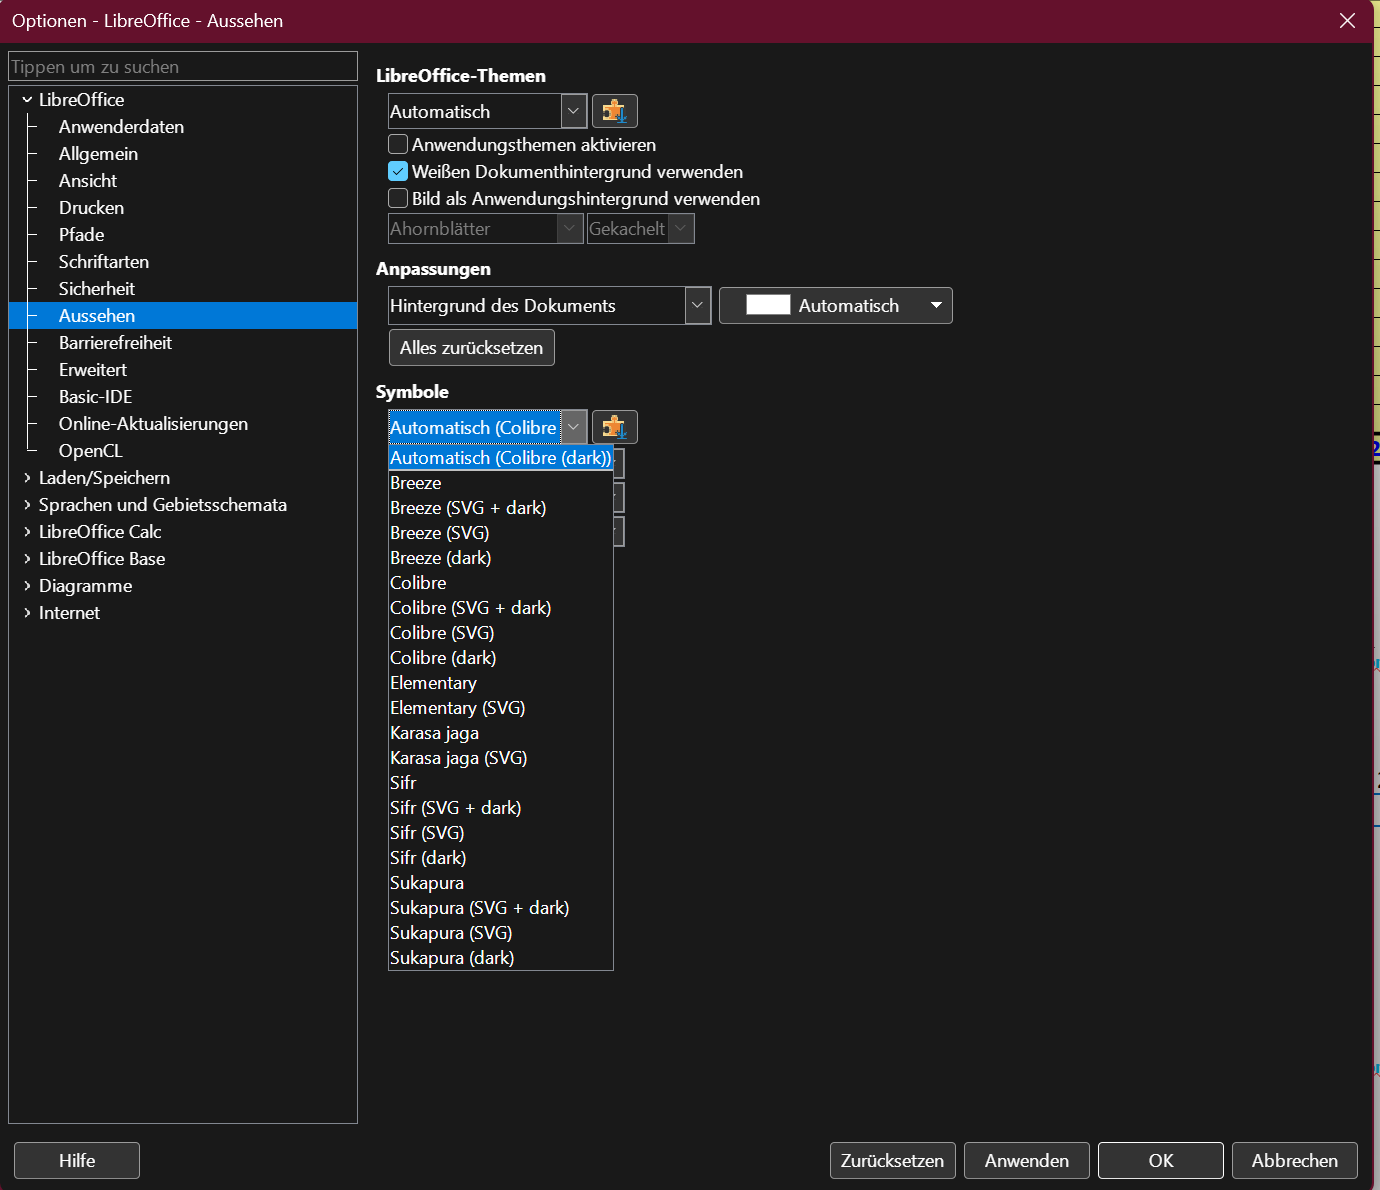The width and height of the screenshot is (1380, 1190).
Task: Pick Breeze (SVG) from the list
Action: pos(500,532)
